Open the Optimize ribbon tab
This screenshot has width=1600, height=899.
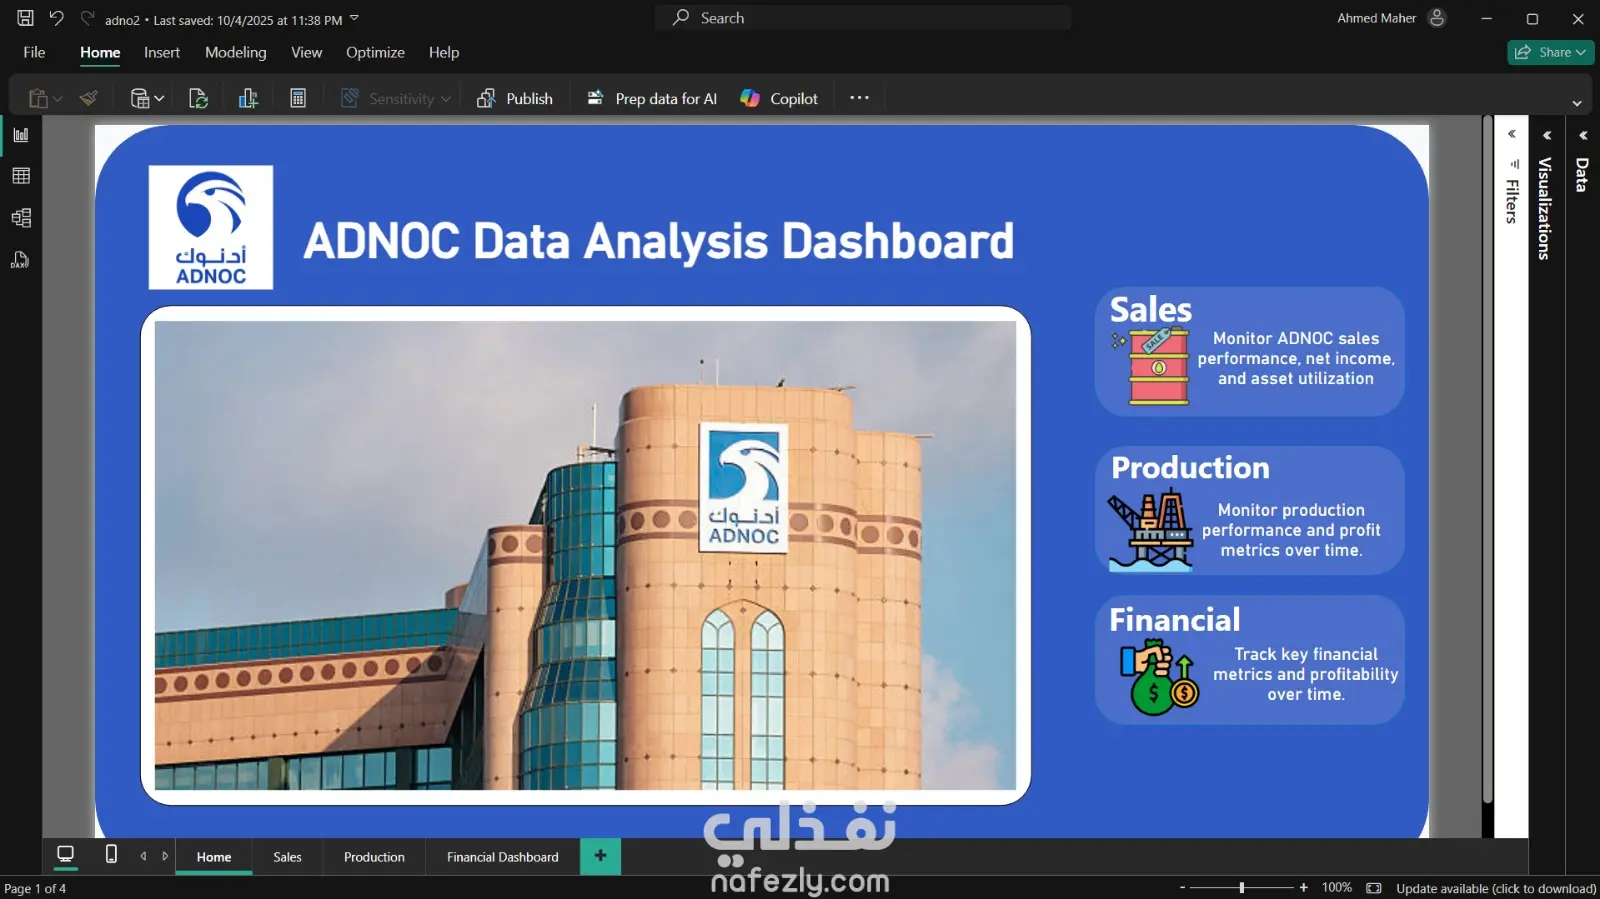point(375,53)
